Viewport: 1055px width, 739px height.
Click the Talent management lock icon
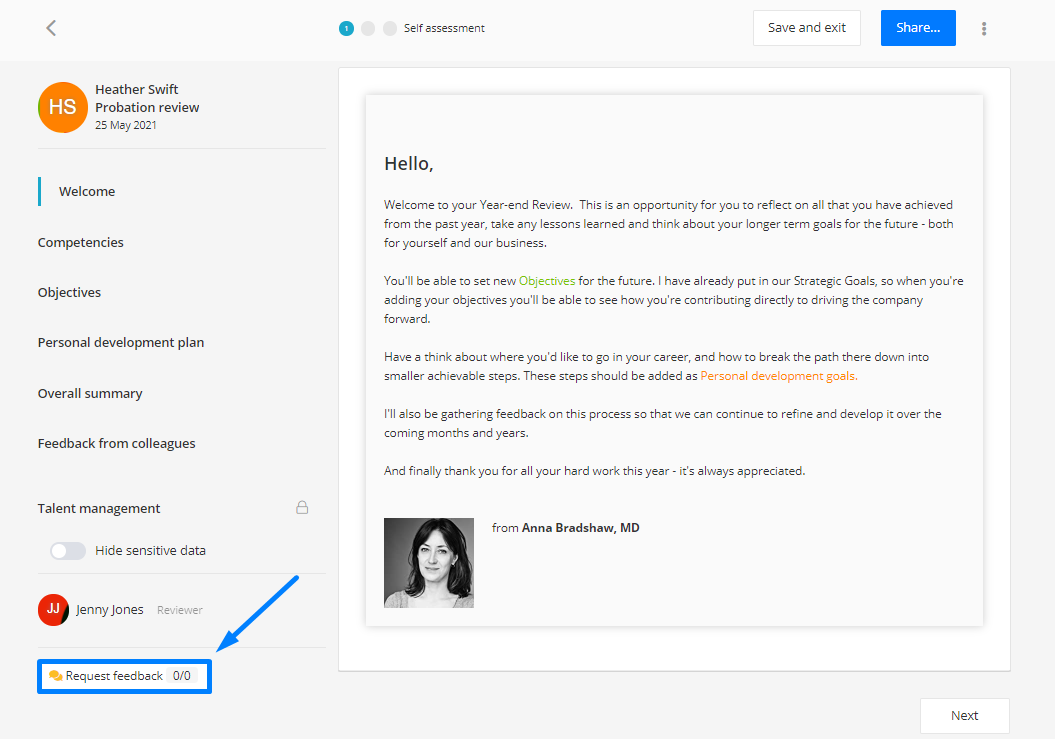302,507
